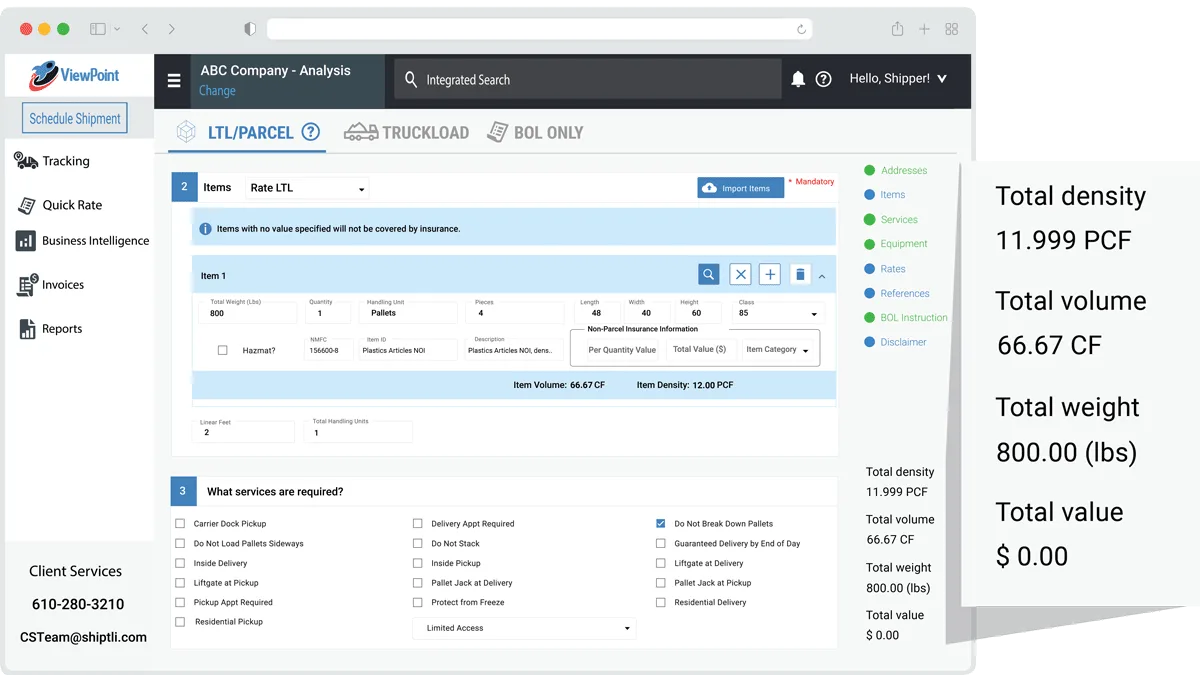This screenshot has height=675, width=1200.
Task: Add a new item with plus icon
Action: point(769,274)
